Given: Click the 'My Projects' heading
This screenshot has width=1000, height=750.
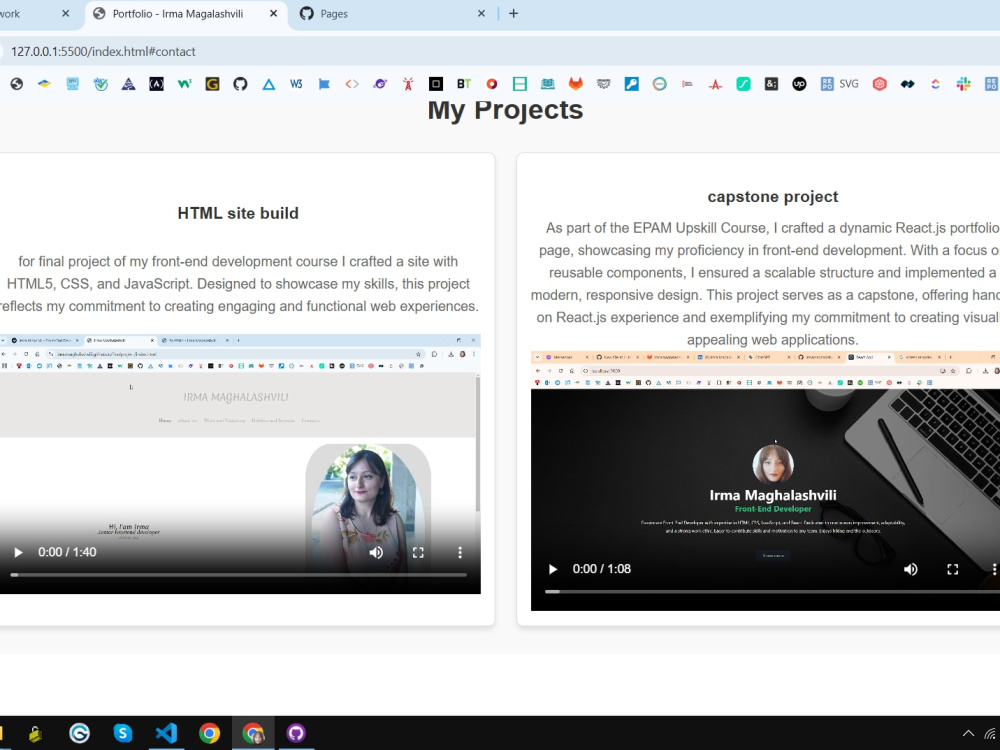Looking at the screenshot, I should click(505, 110).
